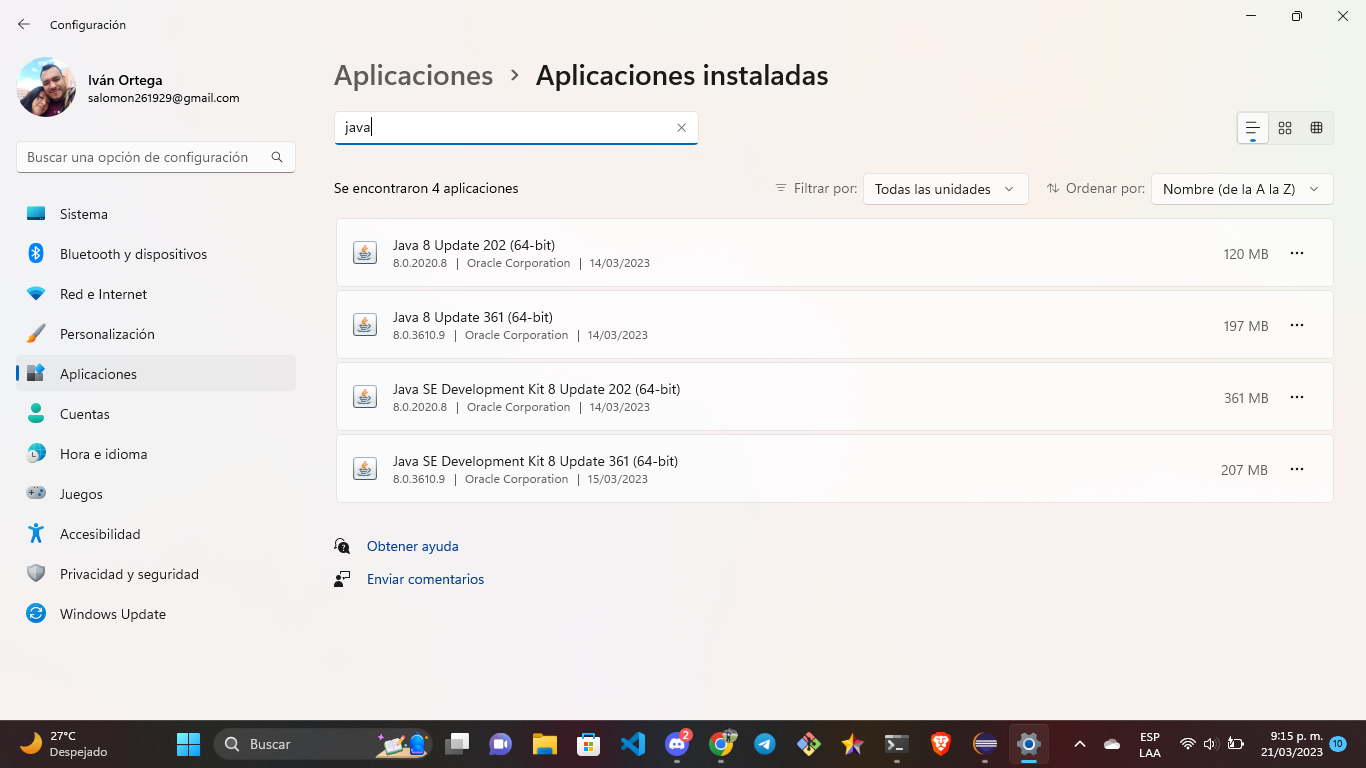Click the Obtener ayuda link
This screenshot has height=768, width=1366.
tap(412, 546)
